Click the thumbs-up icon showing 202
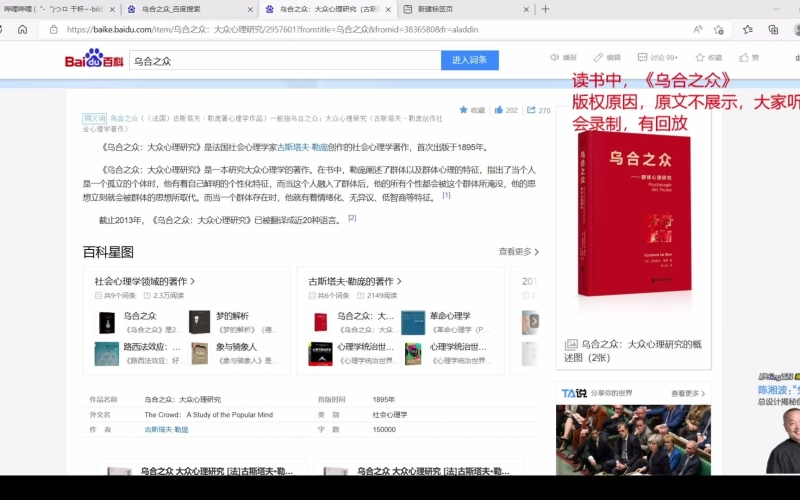 tap(498, 110)
